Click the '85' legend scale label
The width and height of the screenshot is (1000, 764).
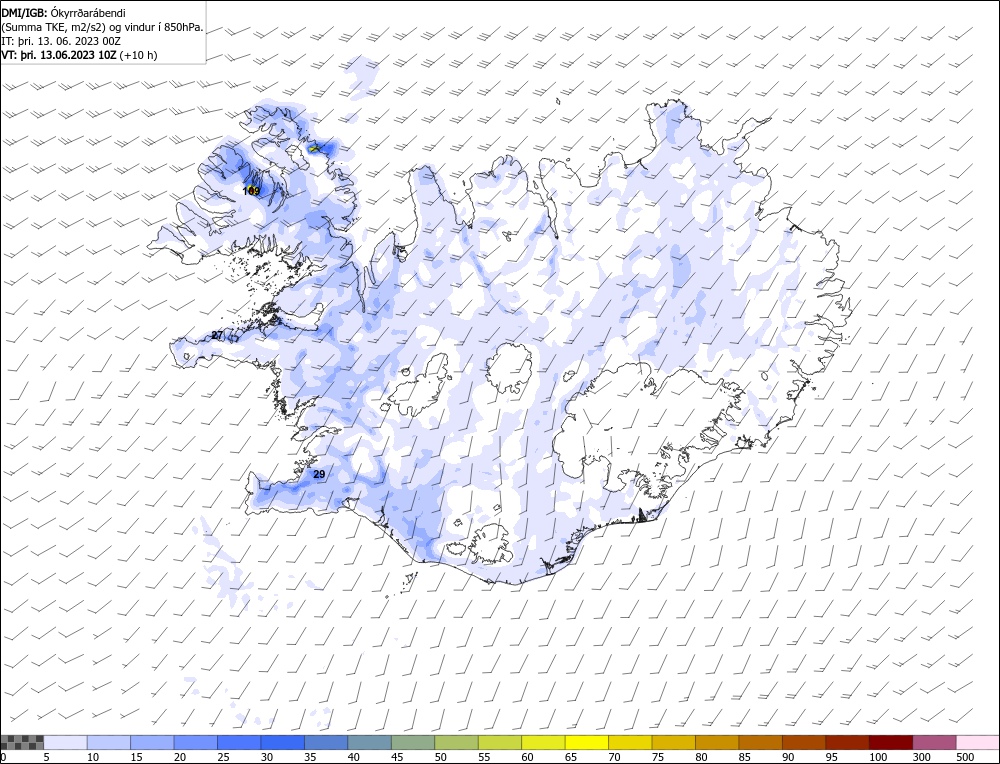744,757
